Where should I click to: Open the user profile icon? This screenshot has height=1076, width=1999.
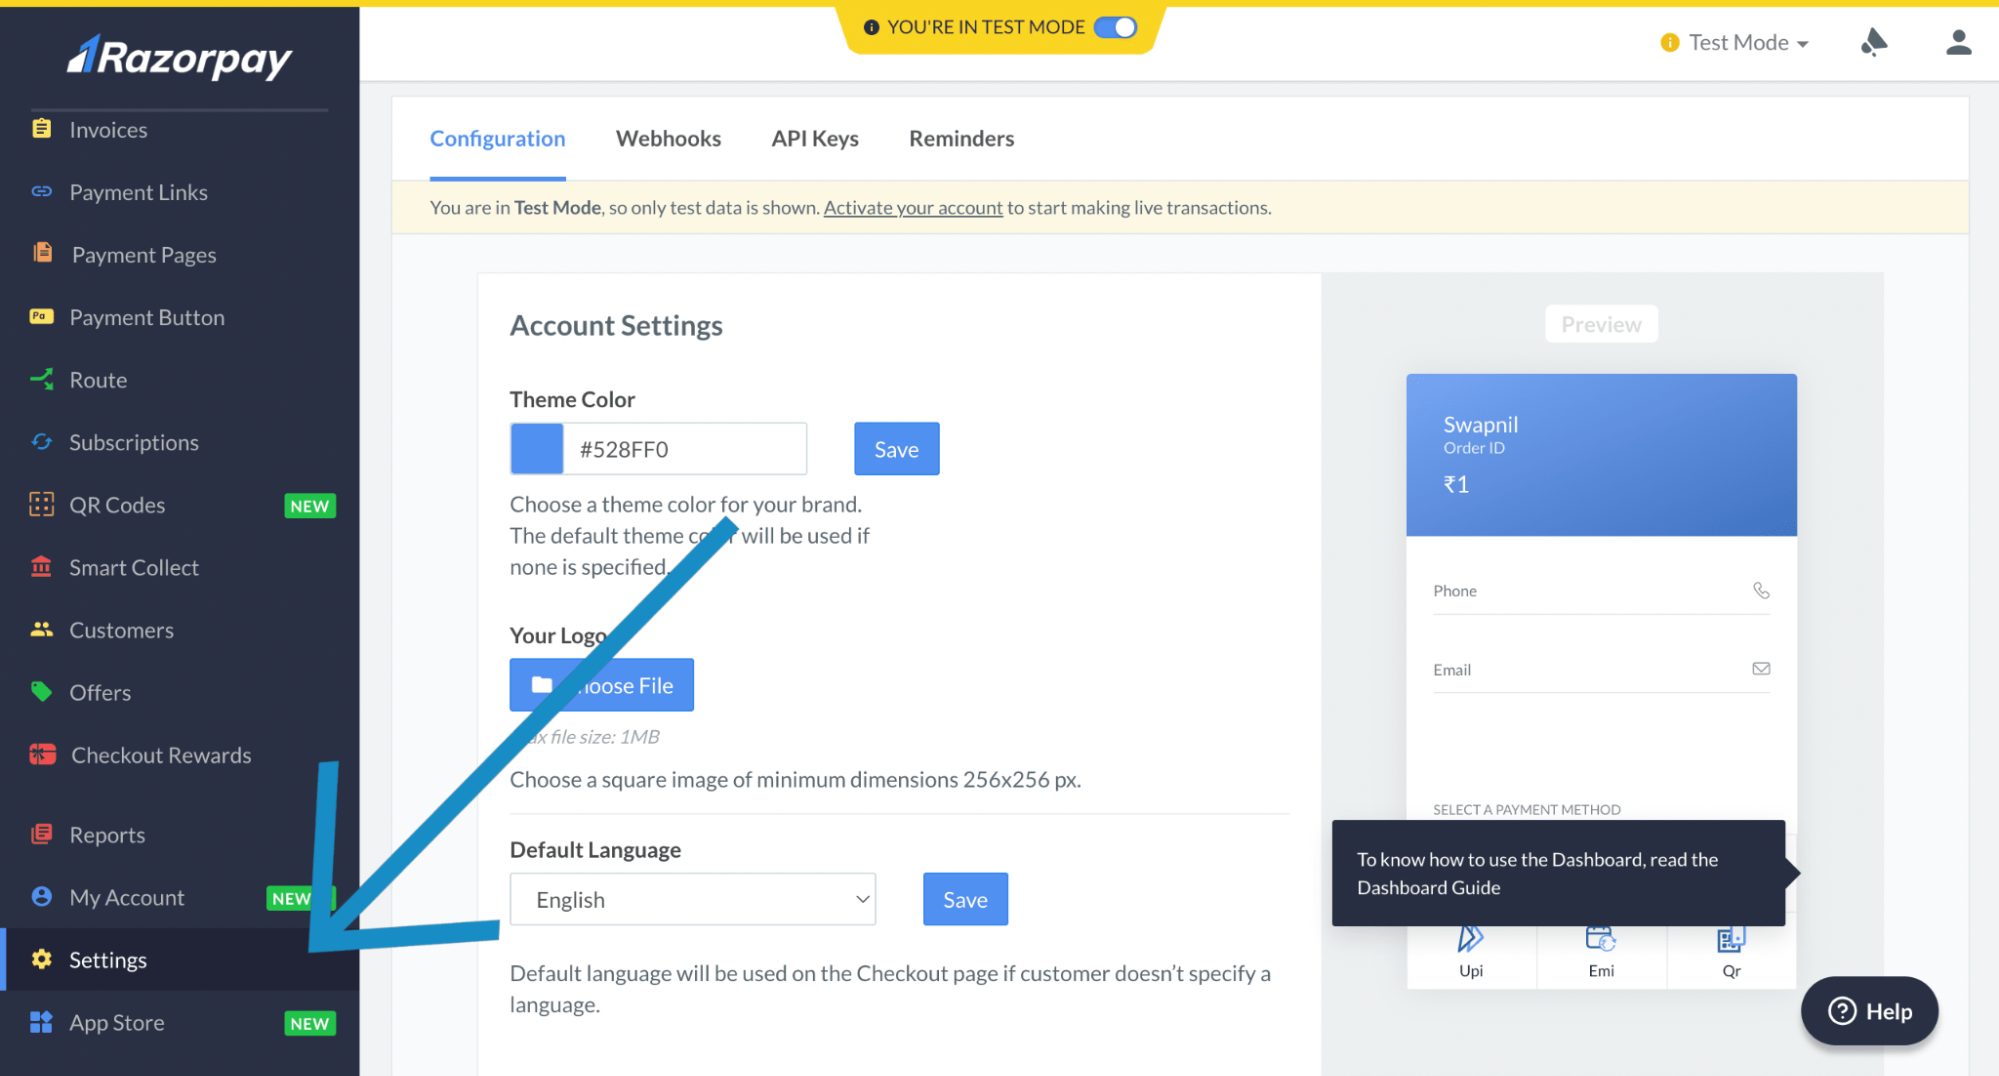(x=1958, y=42)
